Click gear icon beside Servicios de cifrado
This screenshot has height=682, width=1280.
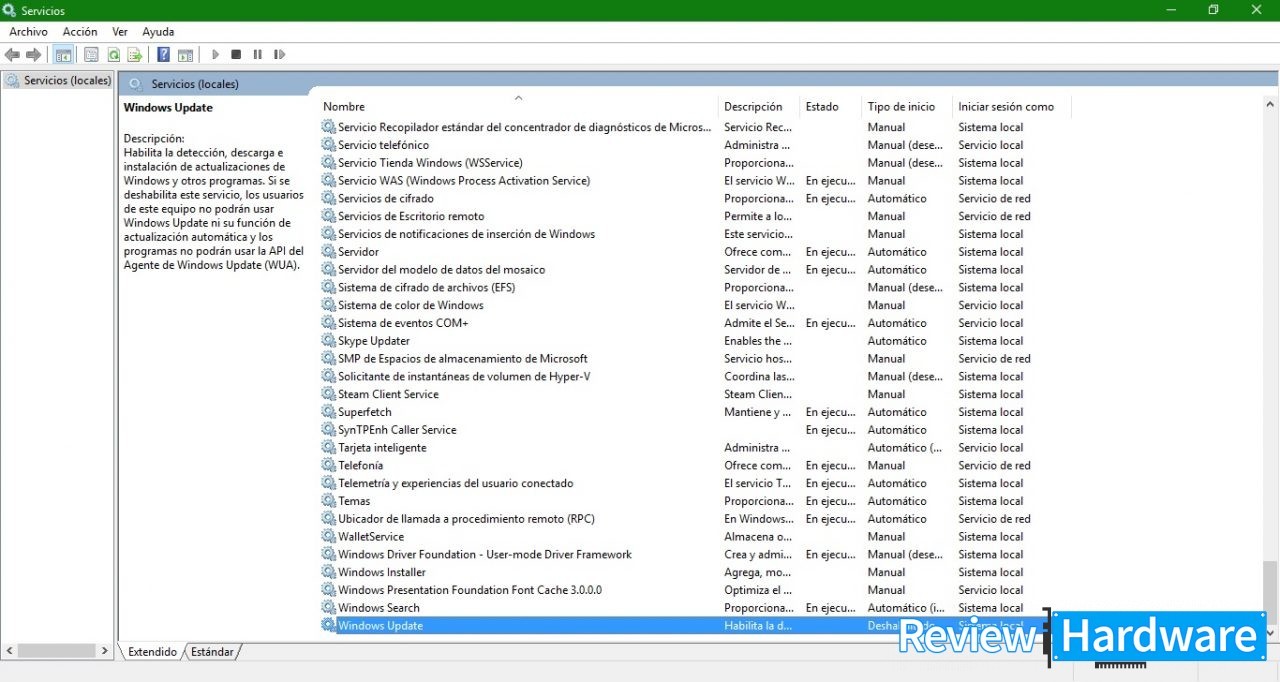click(x=329, y=198)
